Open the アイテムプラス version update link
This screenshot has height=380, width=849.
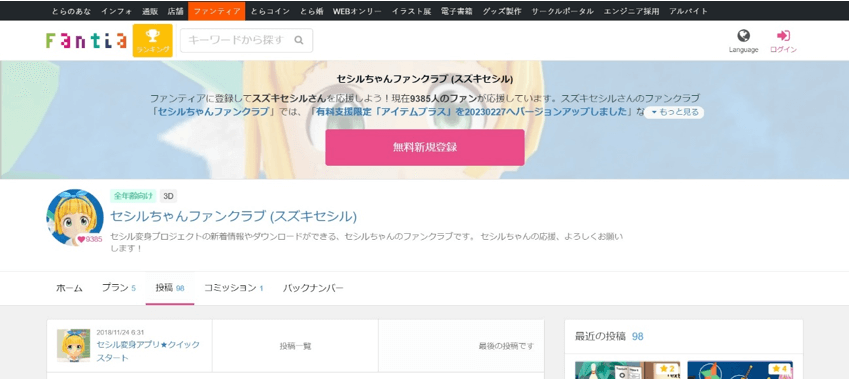[472, 112]
